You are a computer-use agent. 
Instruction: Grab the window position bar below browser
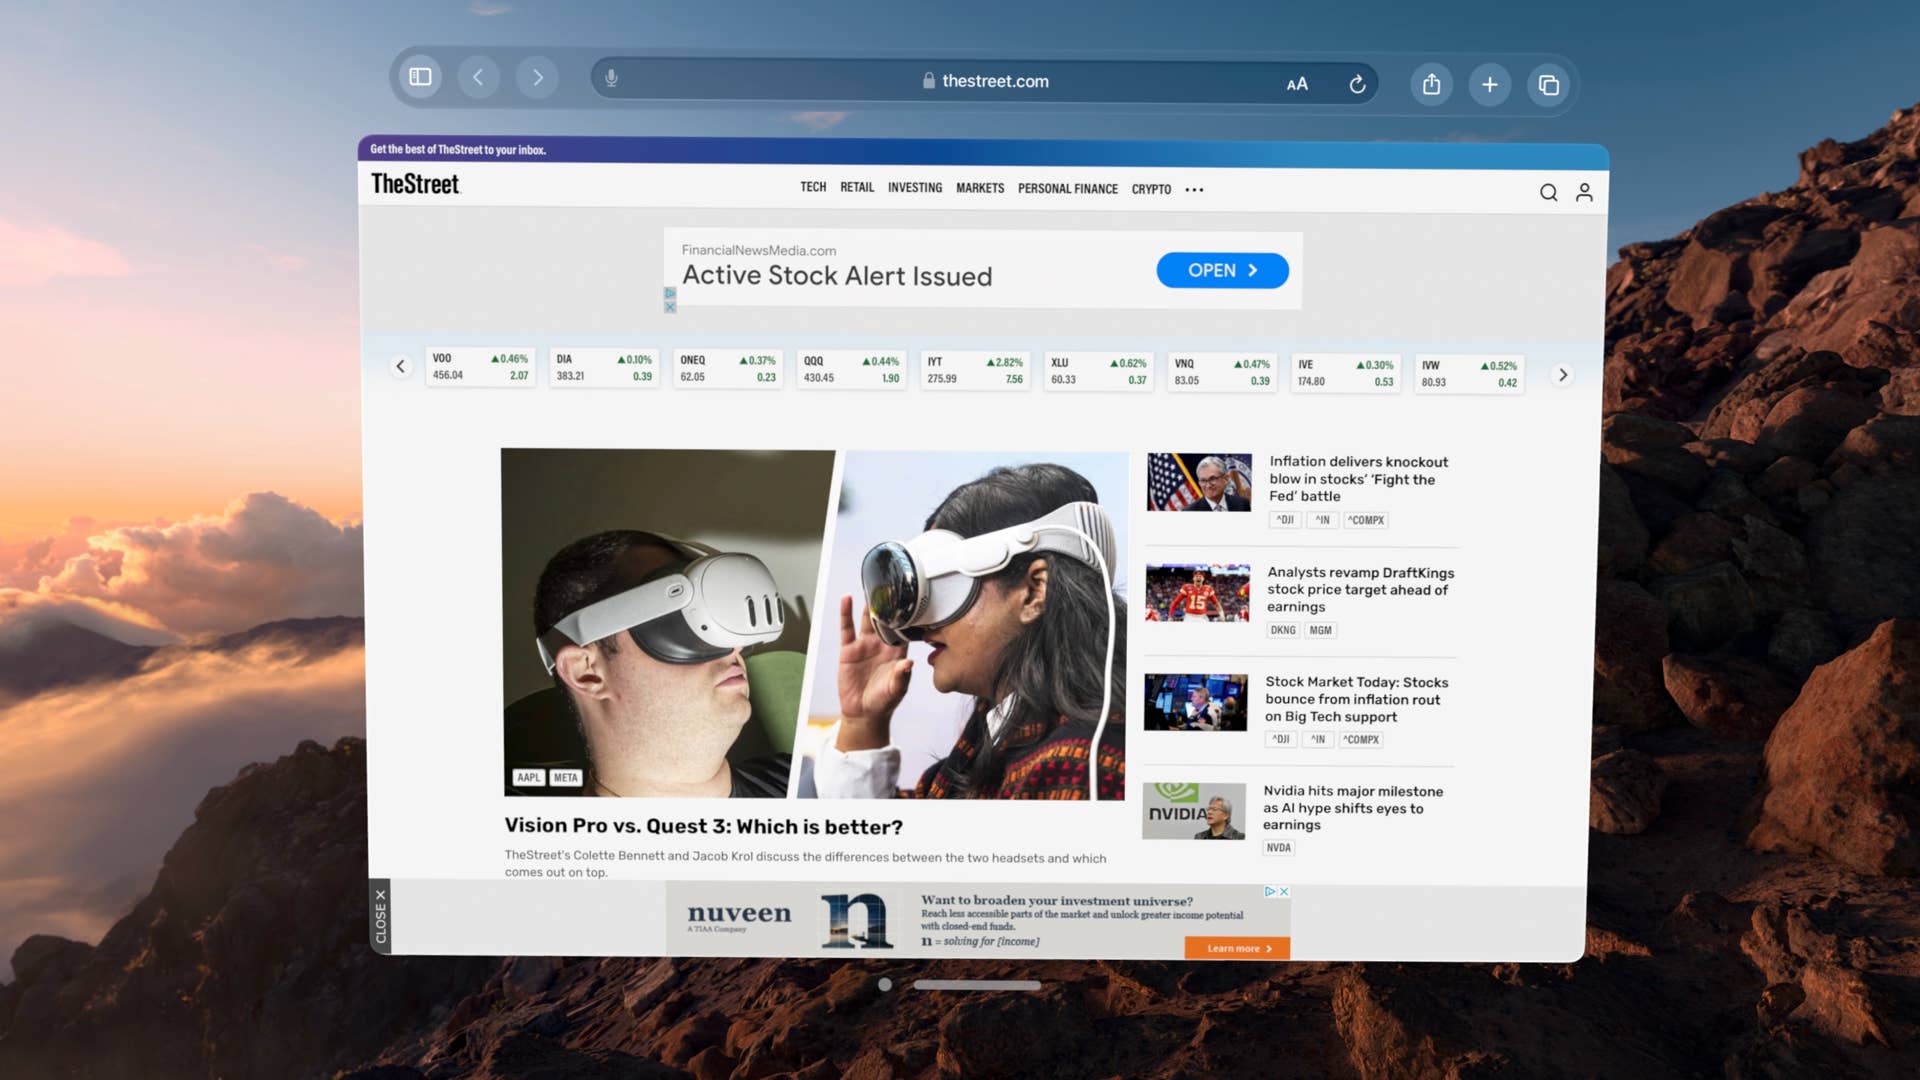pyautogui.click(x=977, y=985)
